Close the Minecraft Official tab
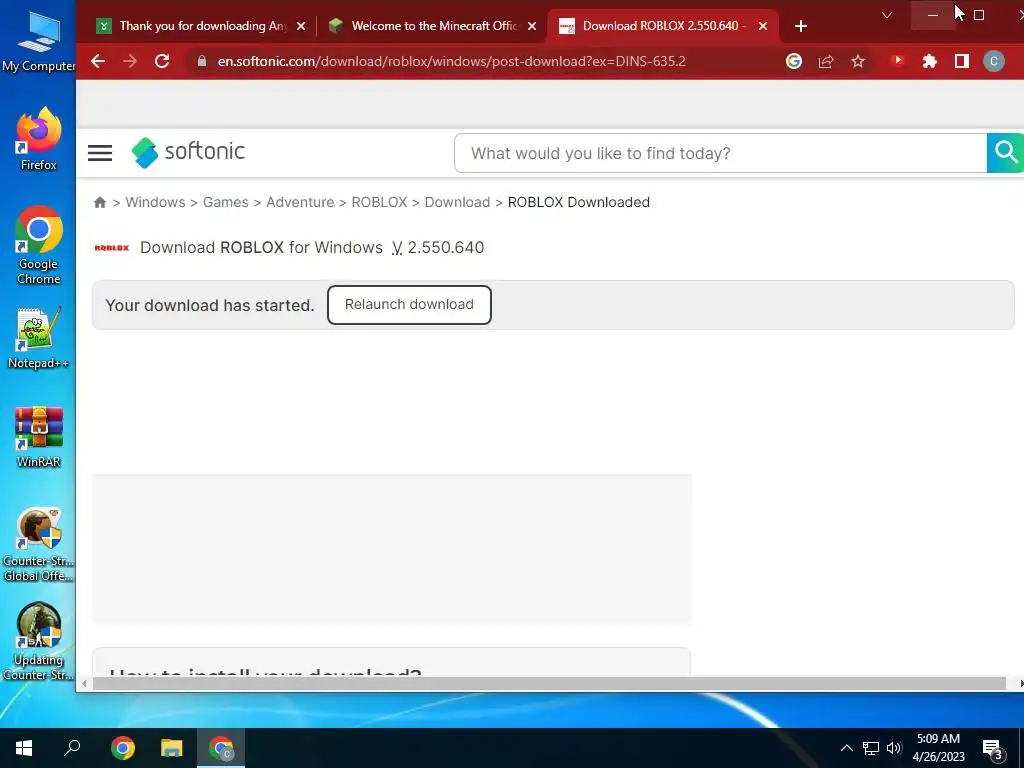The image size is (1024, 768). pos(532,26)
